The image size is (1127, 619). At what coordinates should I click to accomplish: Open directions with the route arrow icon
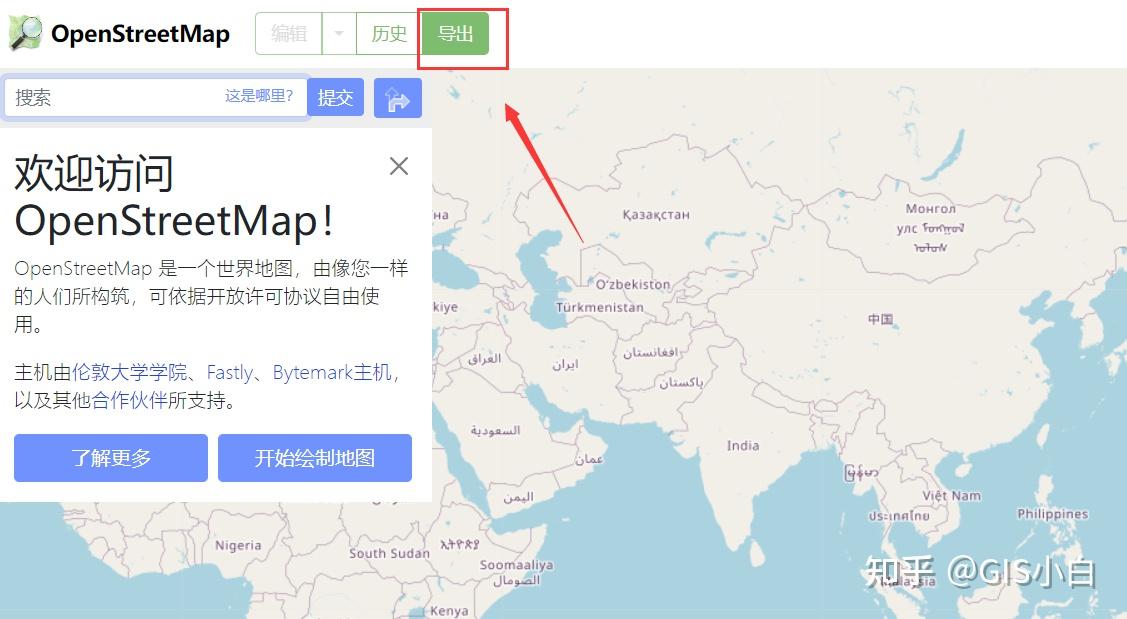click(x=397, y=97)
